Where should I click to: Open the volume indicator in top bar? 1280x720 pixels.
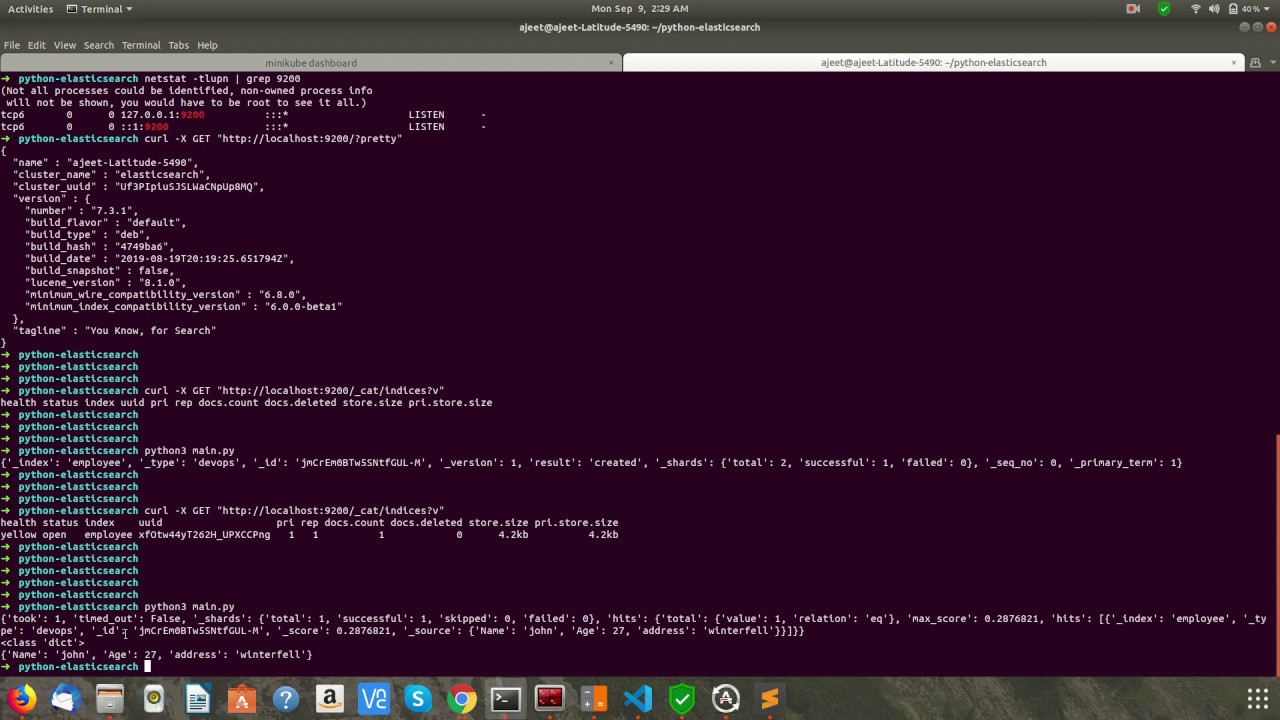[1214, 9]
